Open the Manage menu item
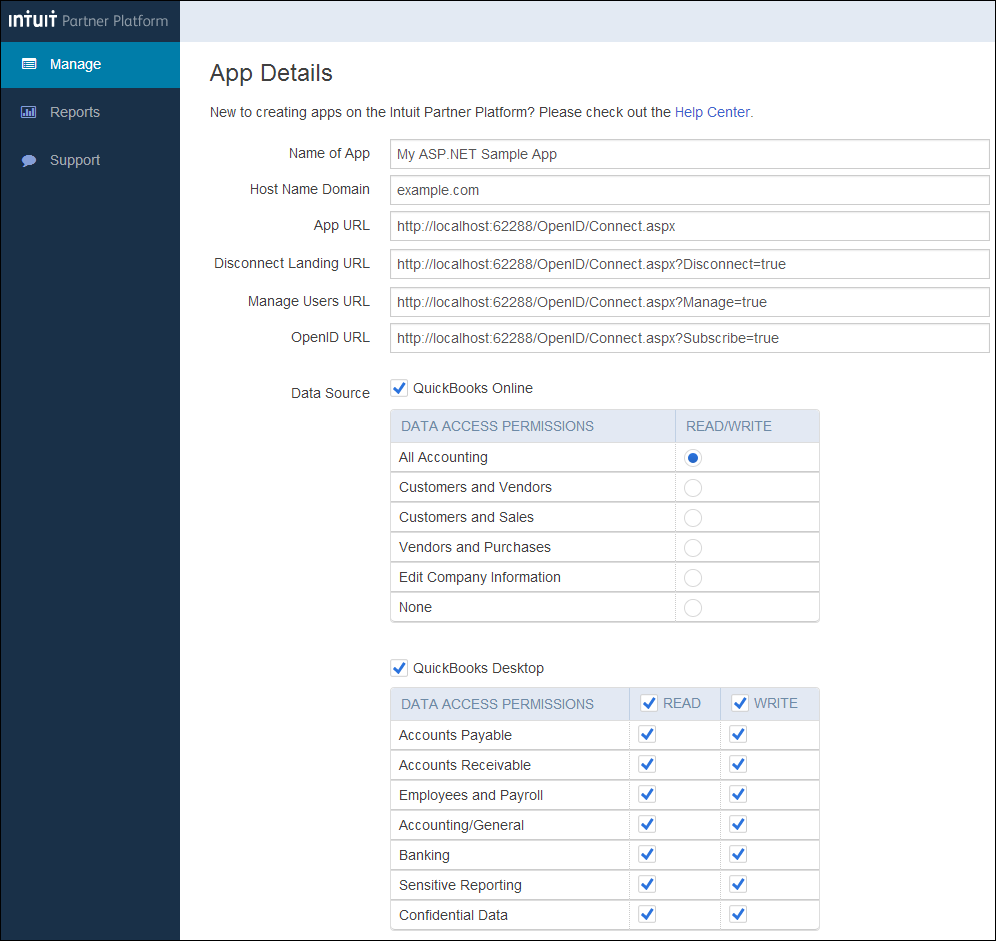The width and height of the screenshot is (996, 941). pyautogui.click(x=90, y=65)
